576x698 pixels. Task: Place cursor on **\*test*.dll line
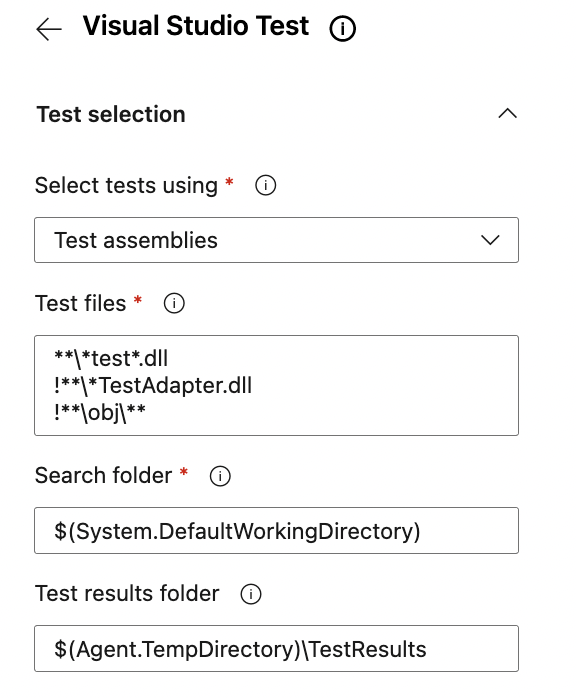[x=111, y=358]
